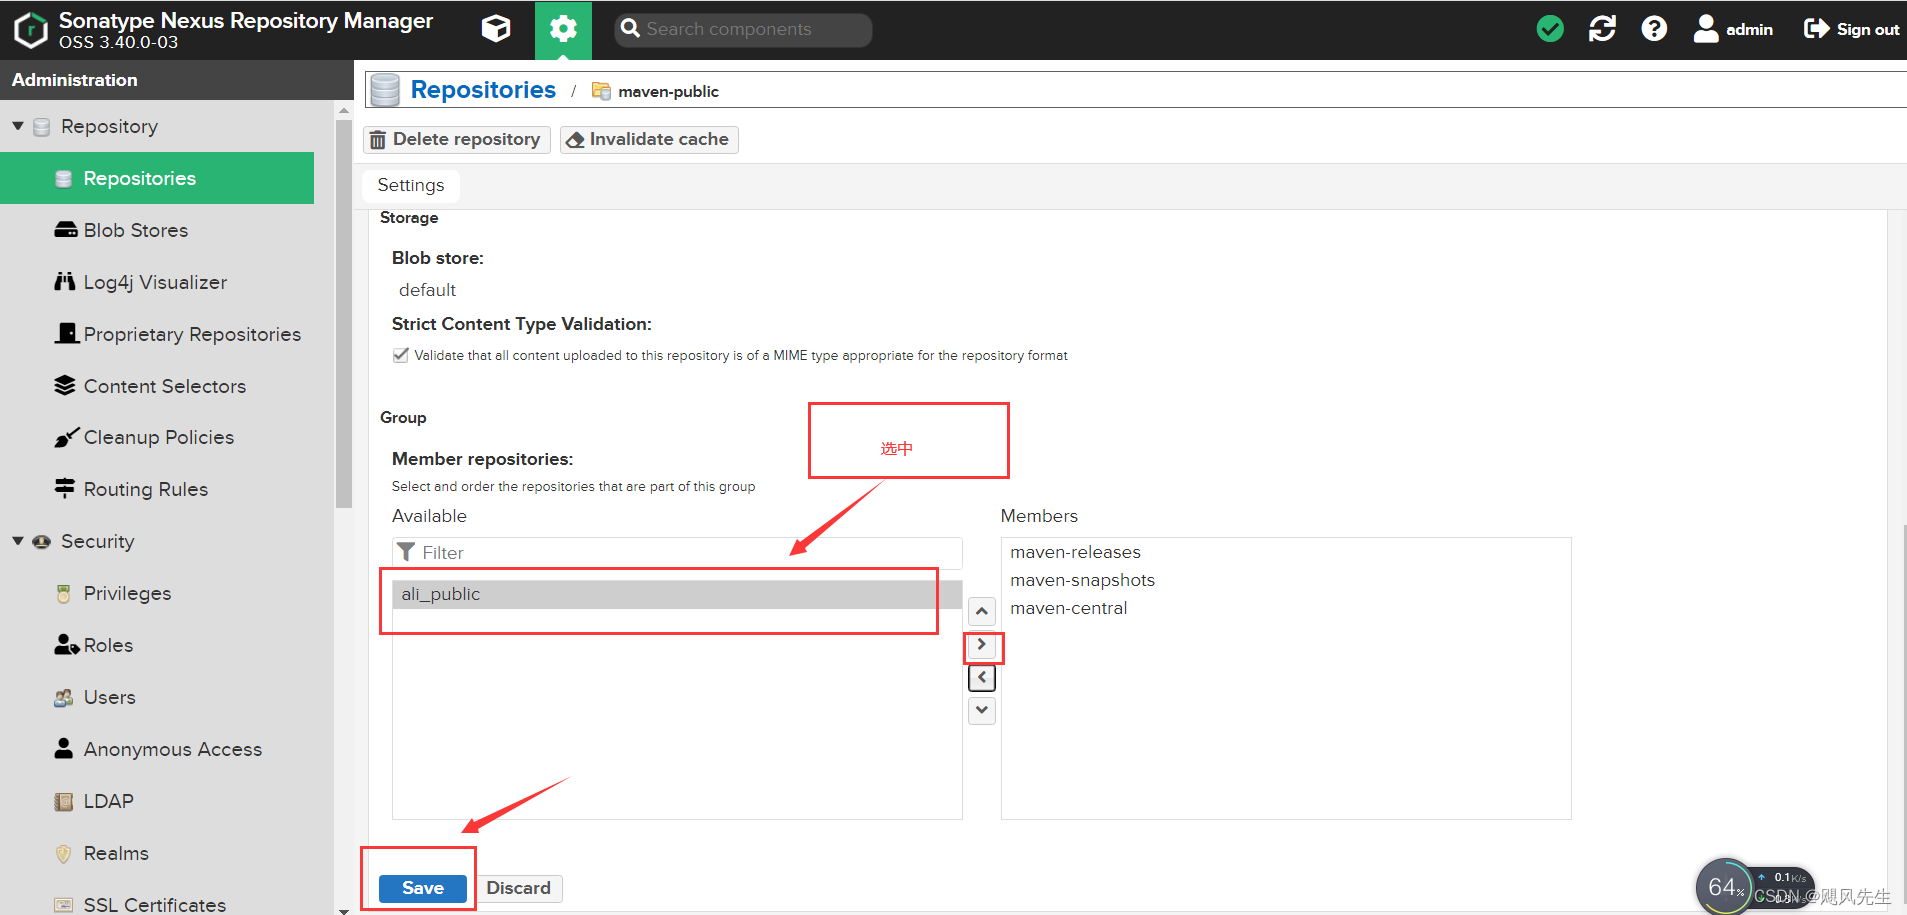Click Delete repository button

click(457, 139)
